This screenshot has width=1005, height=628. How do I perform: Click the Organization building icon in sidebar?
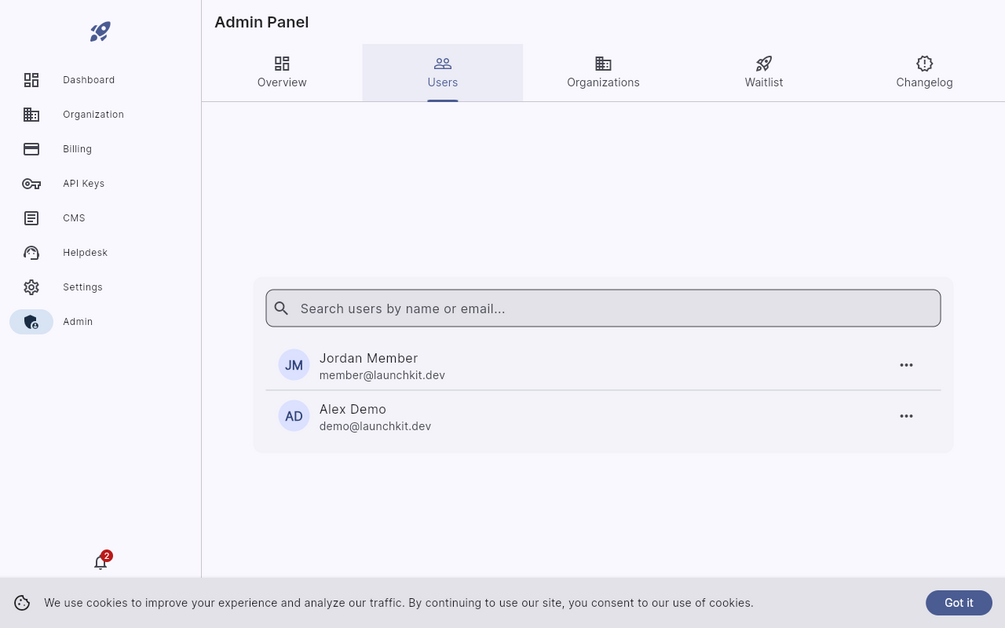[x=31, y=115]
